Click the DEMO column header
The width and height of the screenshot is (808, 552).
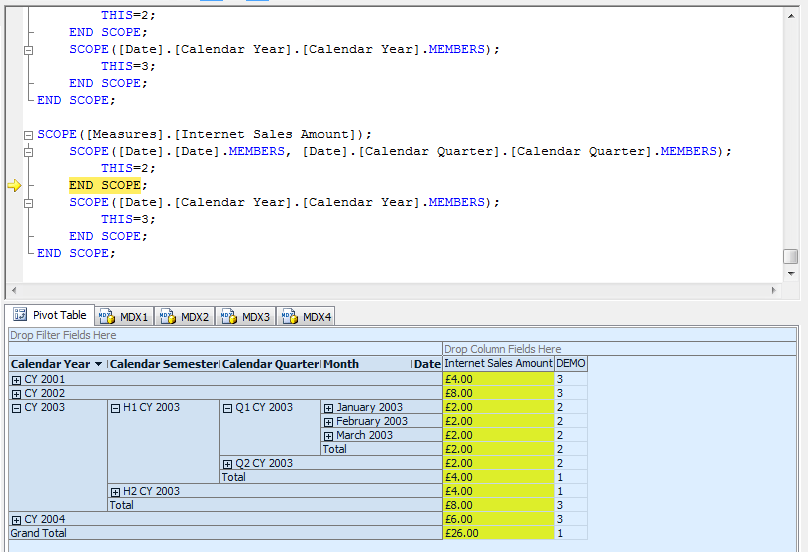570,363
